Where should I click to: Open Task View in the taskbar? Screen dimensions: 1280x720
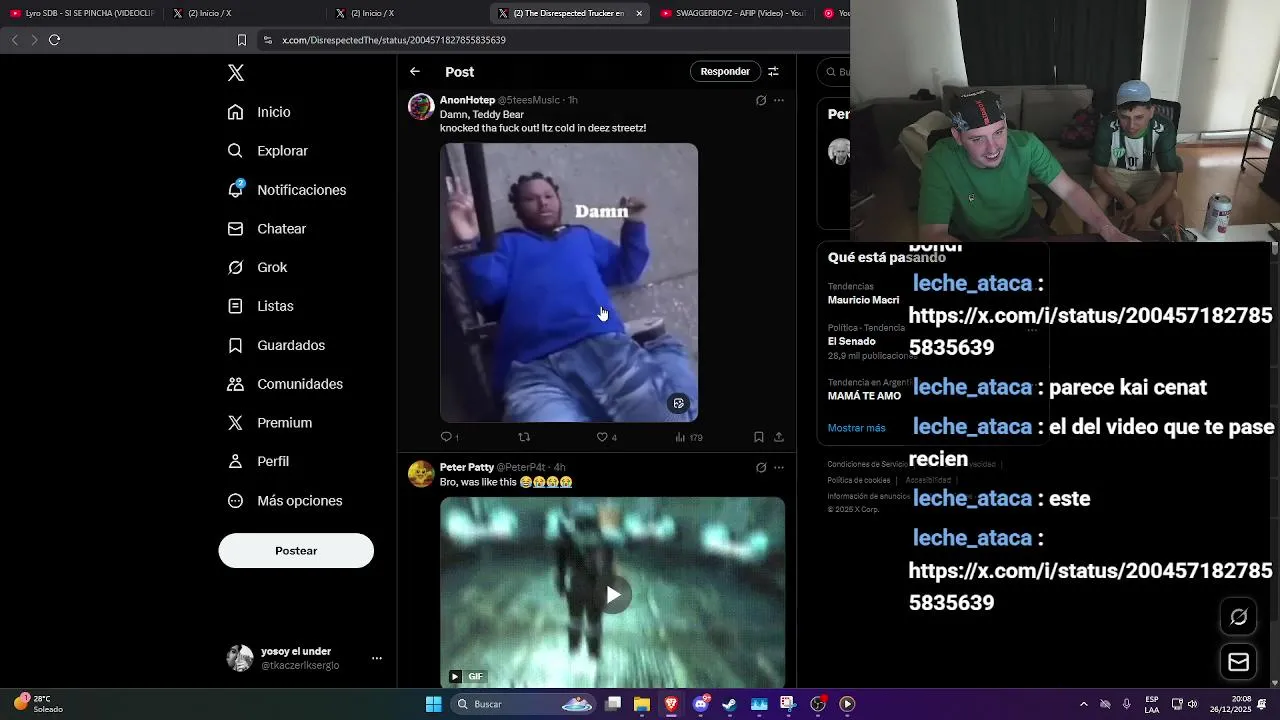[613, 704]
